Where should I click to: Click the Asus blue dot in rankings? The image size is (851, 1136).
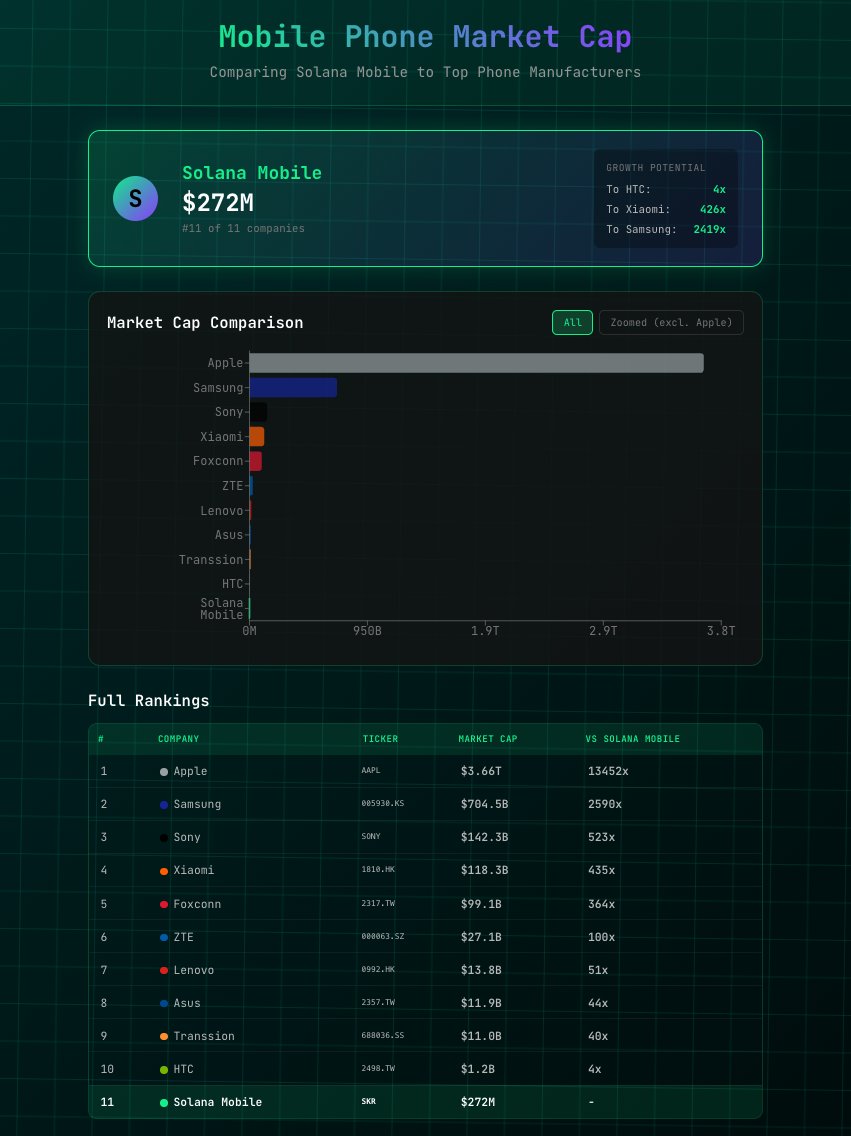tap(164, 1003)
